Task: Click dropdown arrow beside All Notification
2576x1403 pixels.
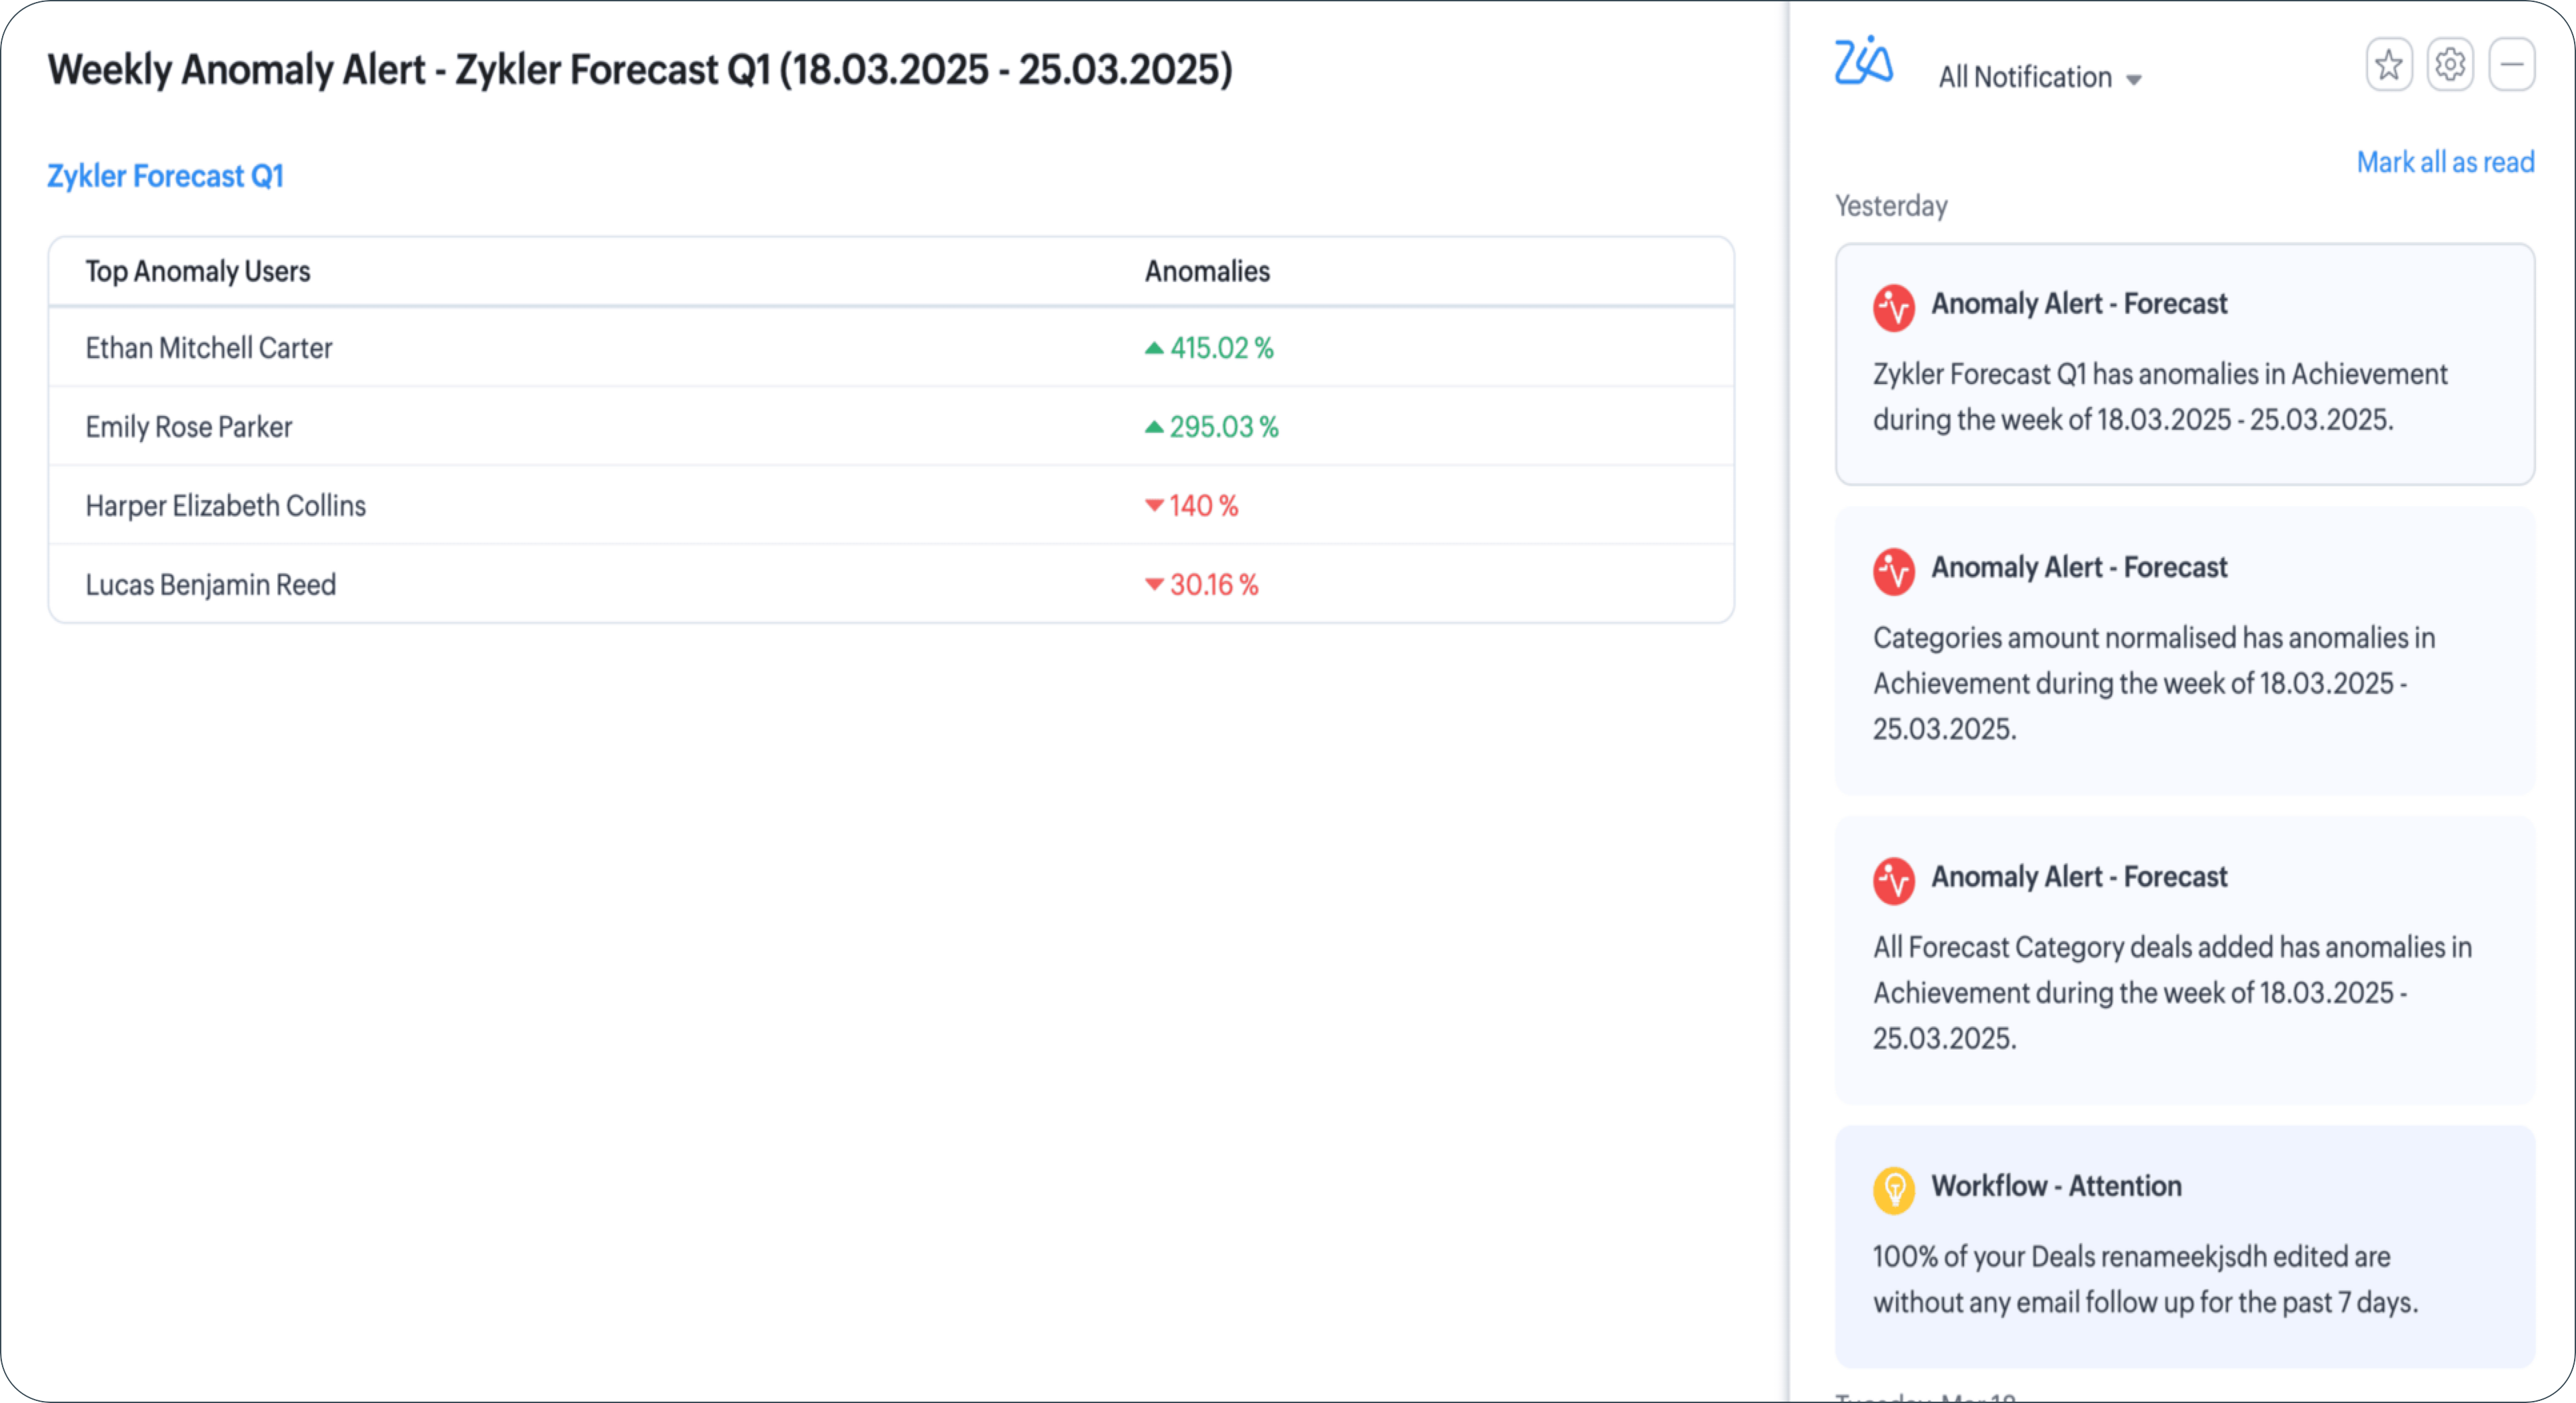Action: (2134, 80)
